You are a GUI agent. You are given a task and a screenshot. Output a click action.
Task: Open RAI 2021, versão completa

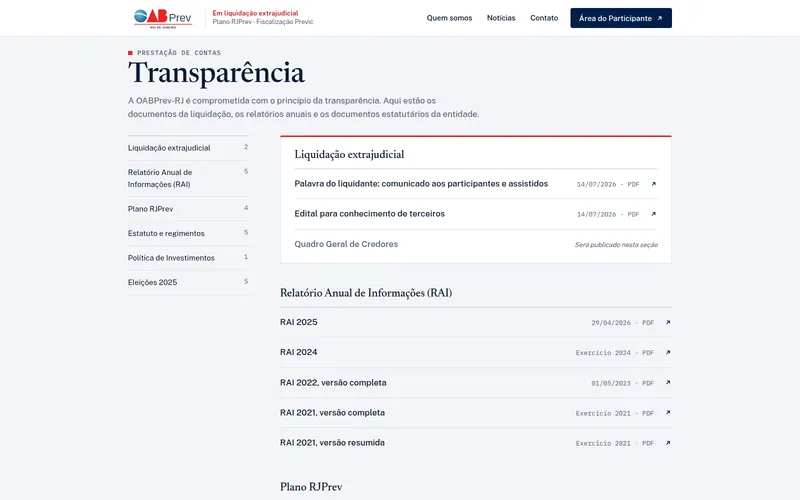coord(332,413)
